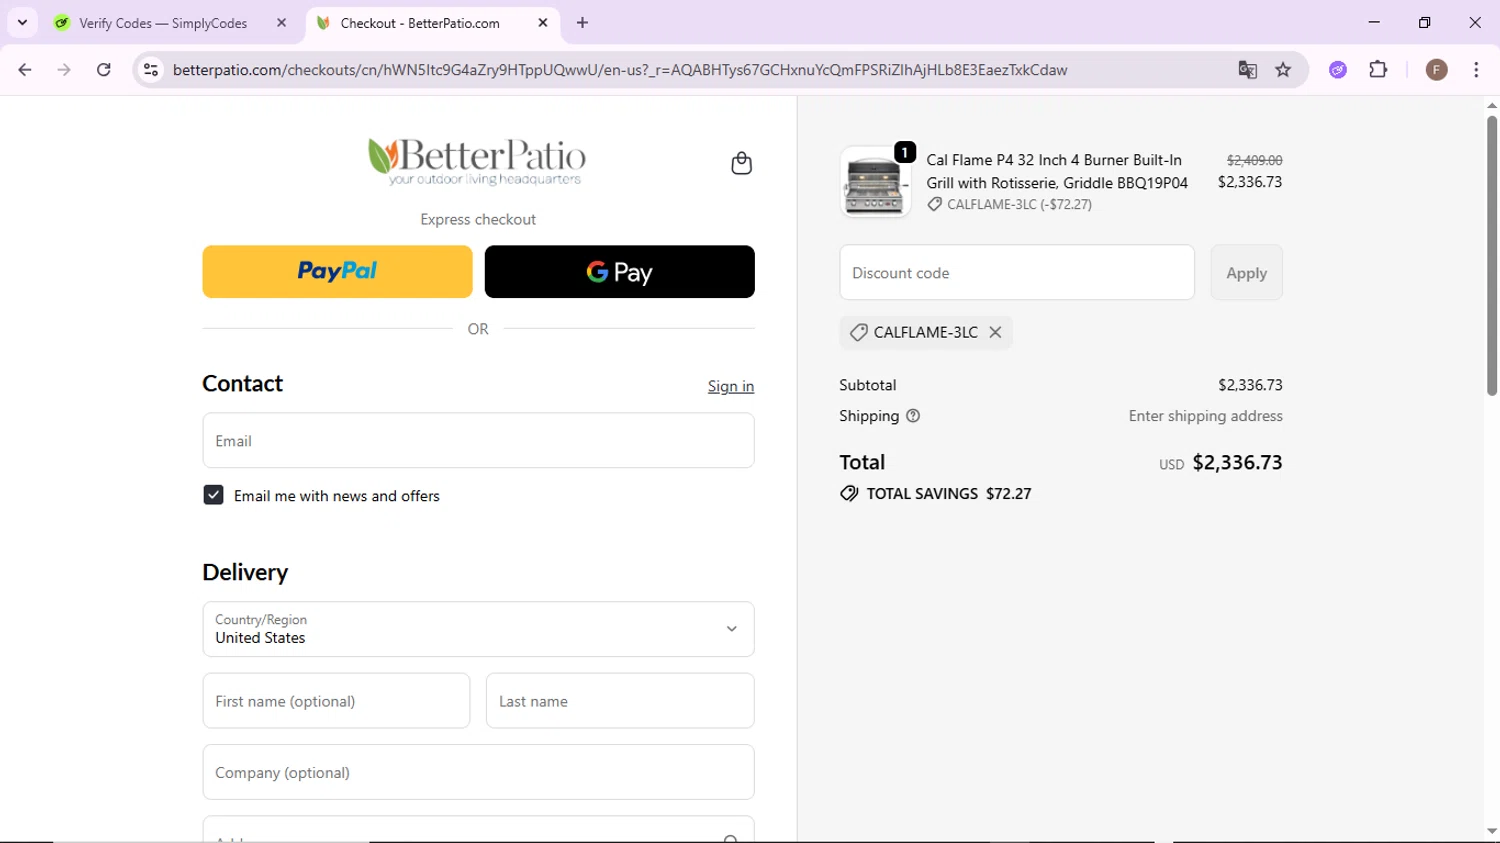Uncheck Email me with news and offers
The image size is (1500, 843).
tap(213, 495)
